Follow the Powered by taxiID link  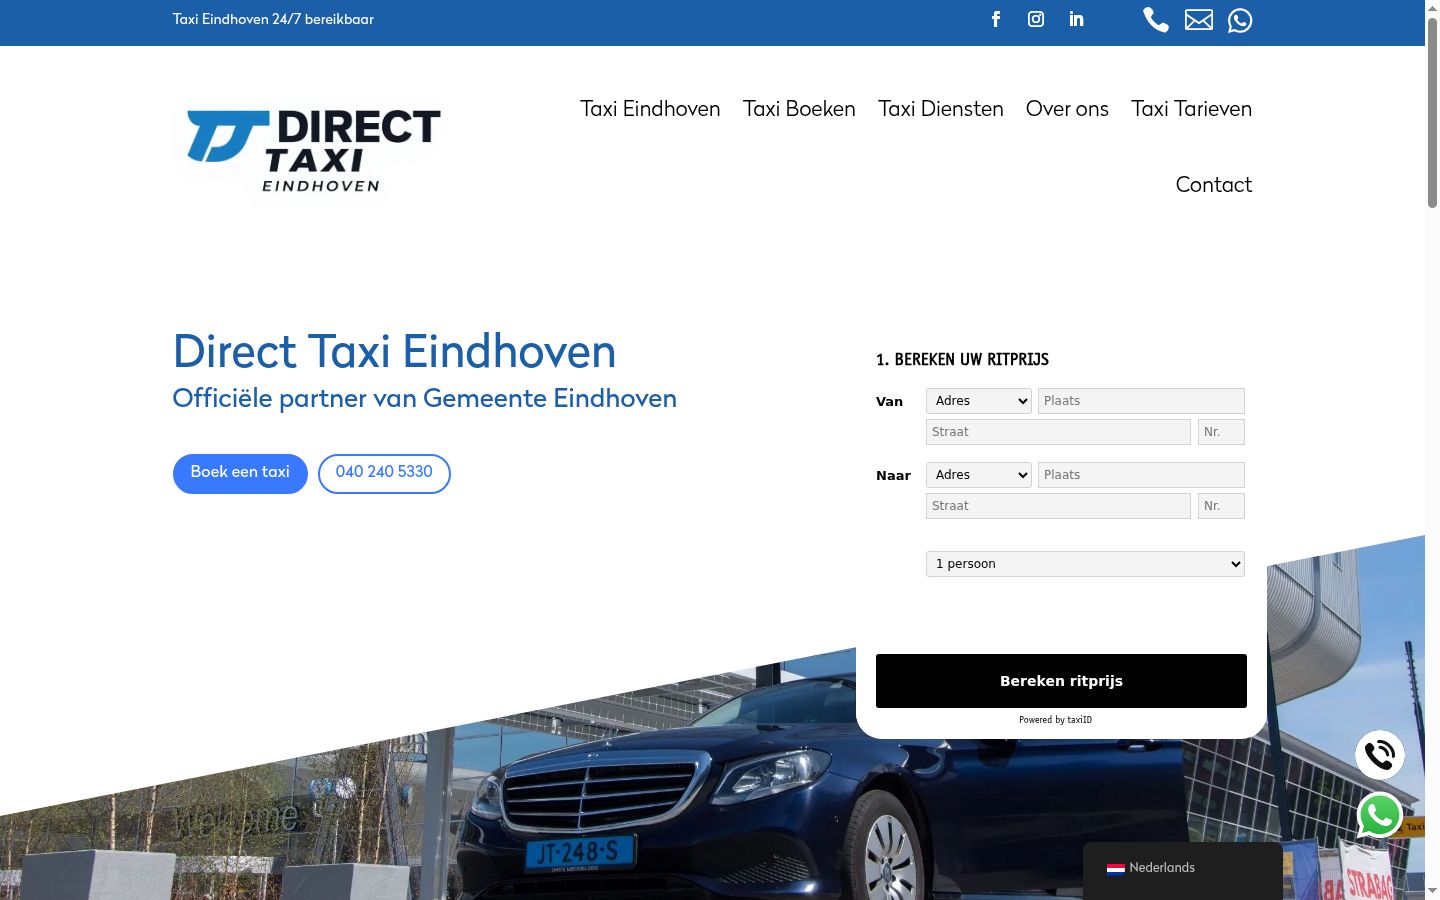1055,720
